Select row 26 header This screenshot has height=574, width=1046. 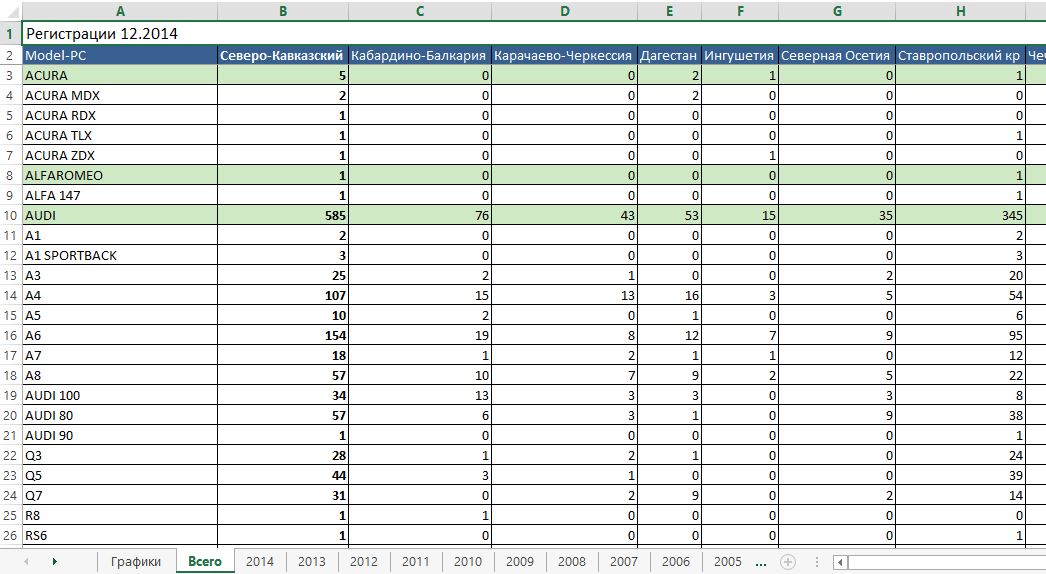(11, 535)
